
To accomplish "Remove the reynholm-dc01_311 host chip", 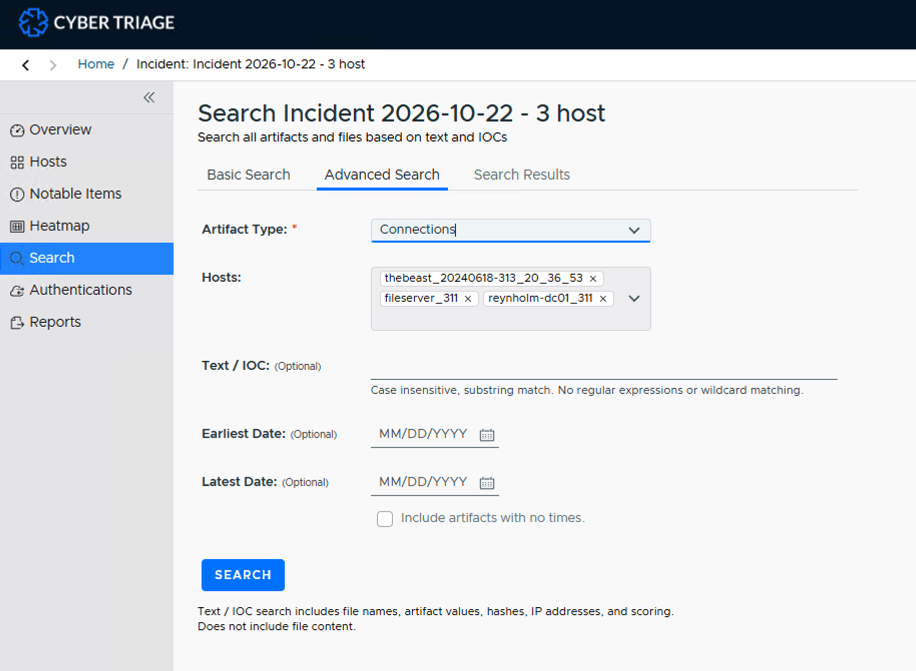I will pos(603,298).
